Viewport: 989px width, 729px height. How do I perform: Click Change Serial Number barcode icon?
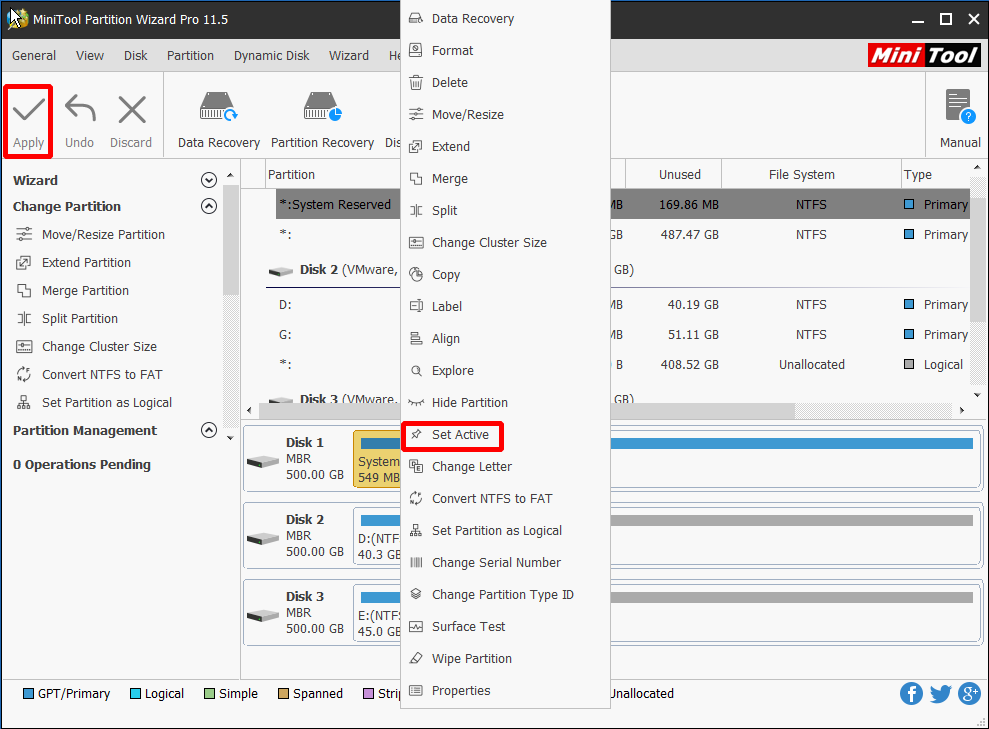[416, 563]
